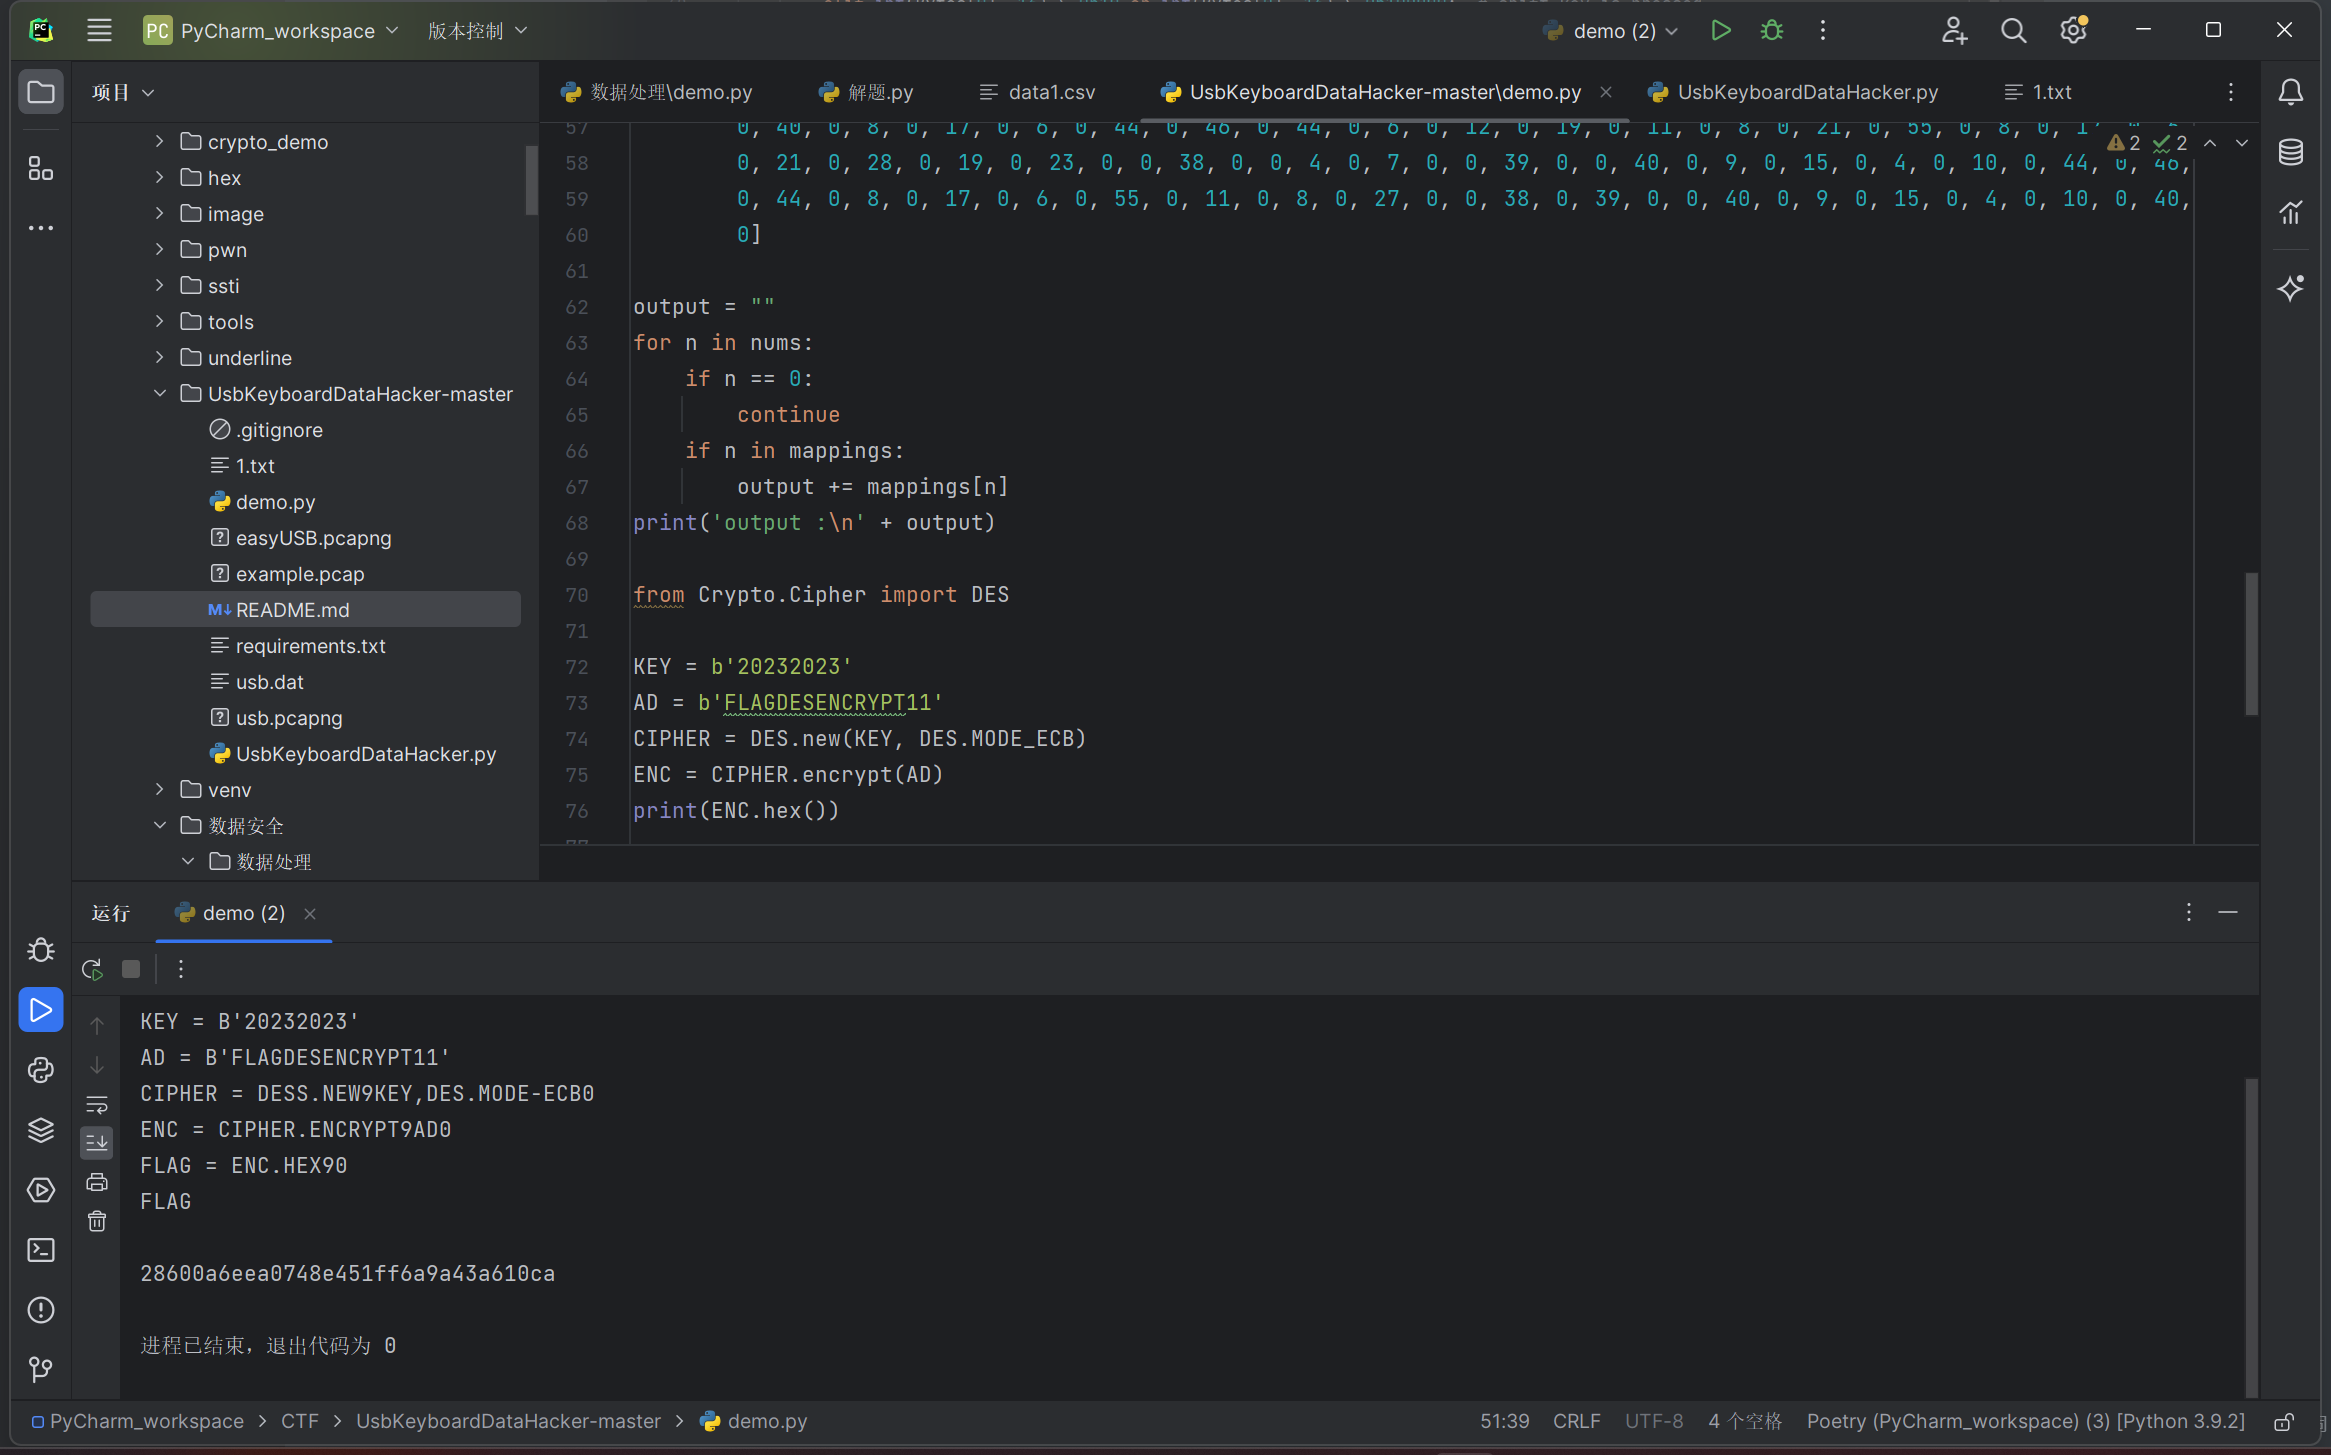Open the SciView charts panel
This screenshot has width=2331, height=1455.
pos(2290,212)
